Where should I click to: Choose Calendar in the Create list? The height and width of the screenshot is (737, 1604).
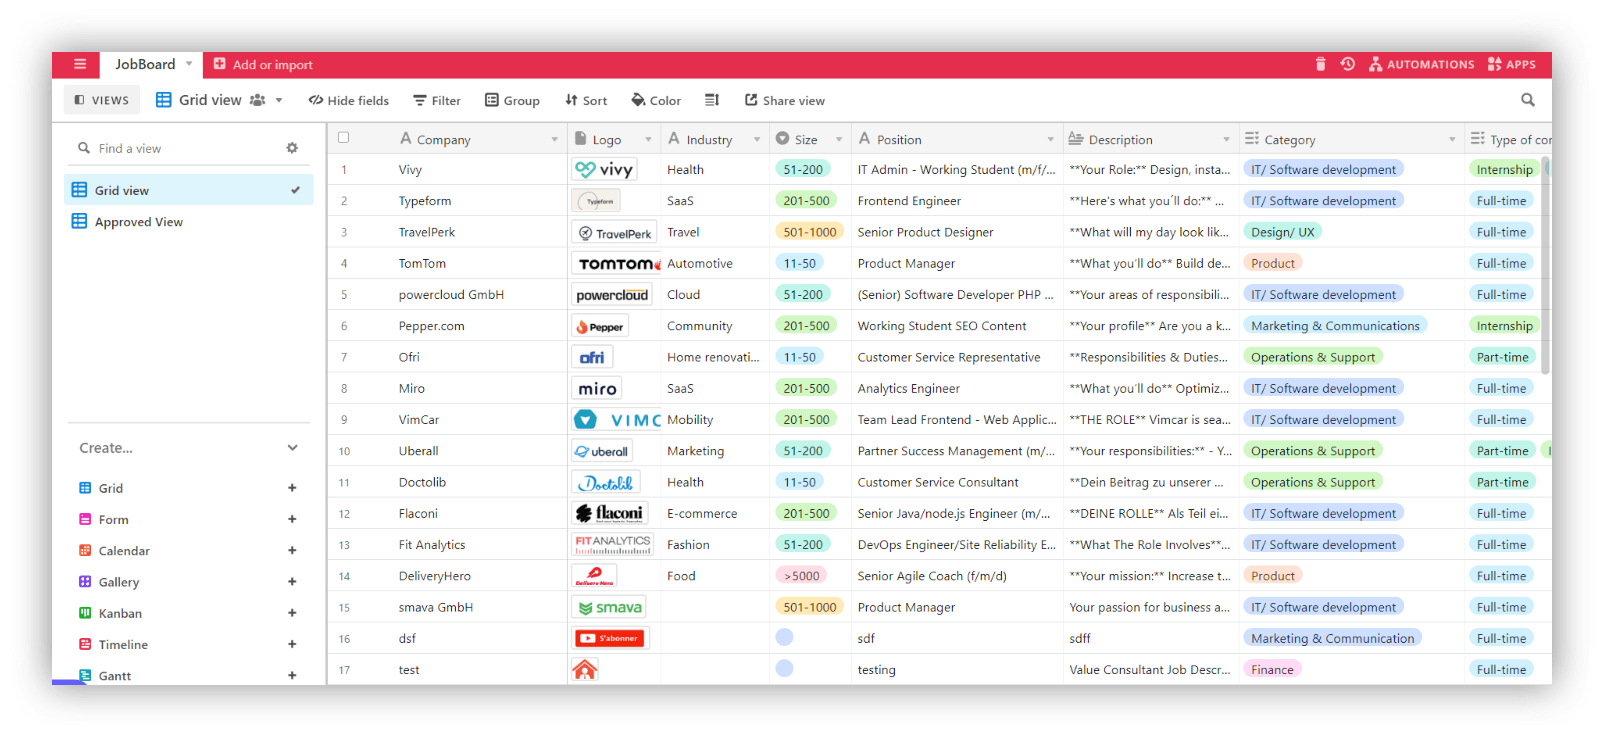click(124, 550)
